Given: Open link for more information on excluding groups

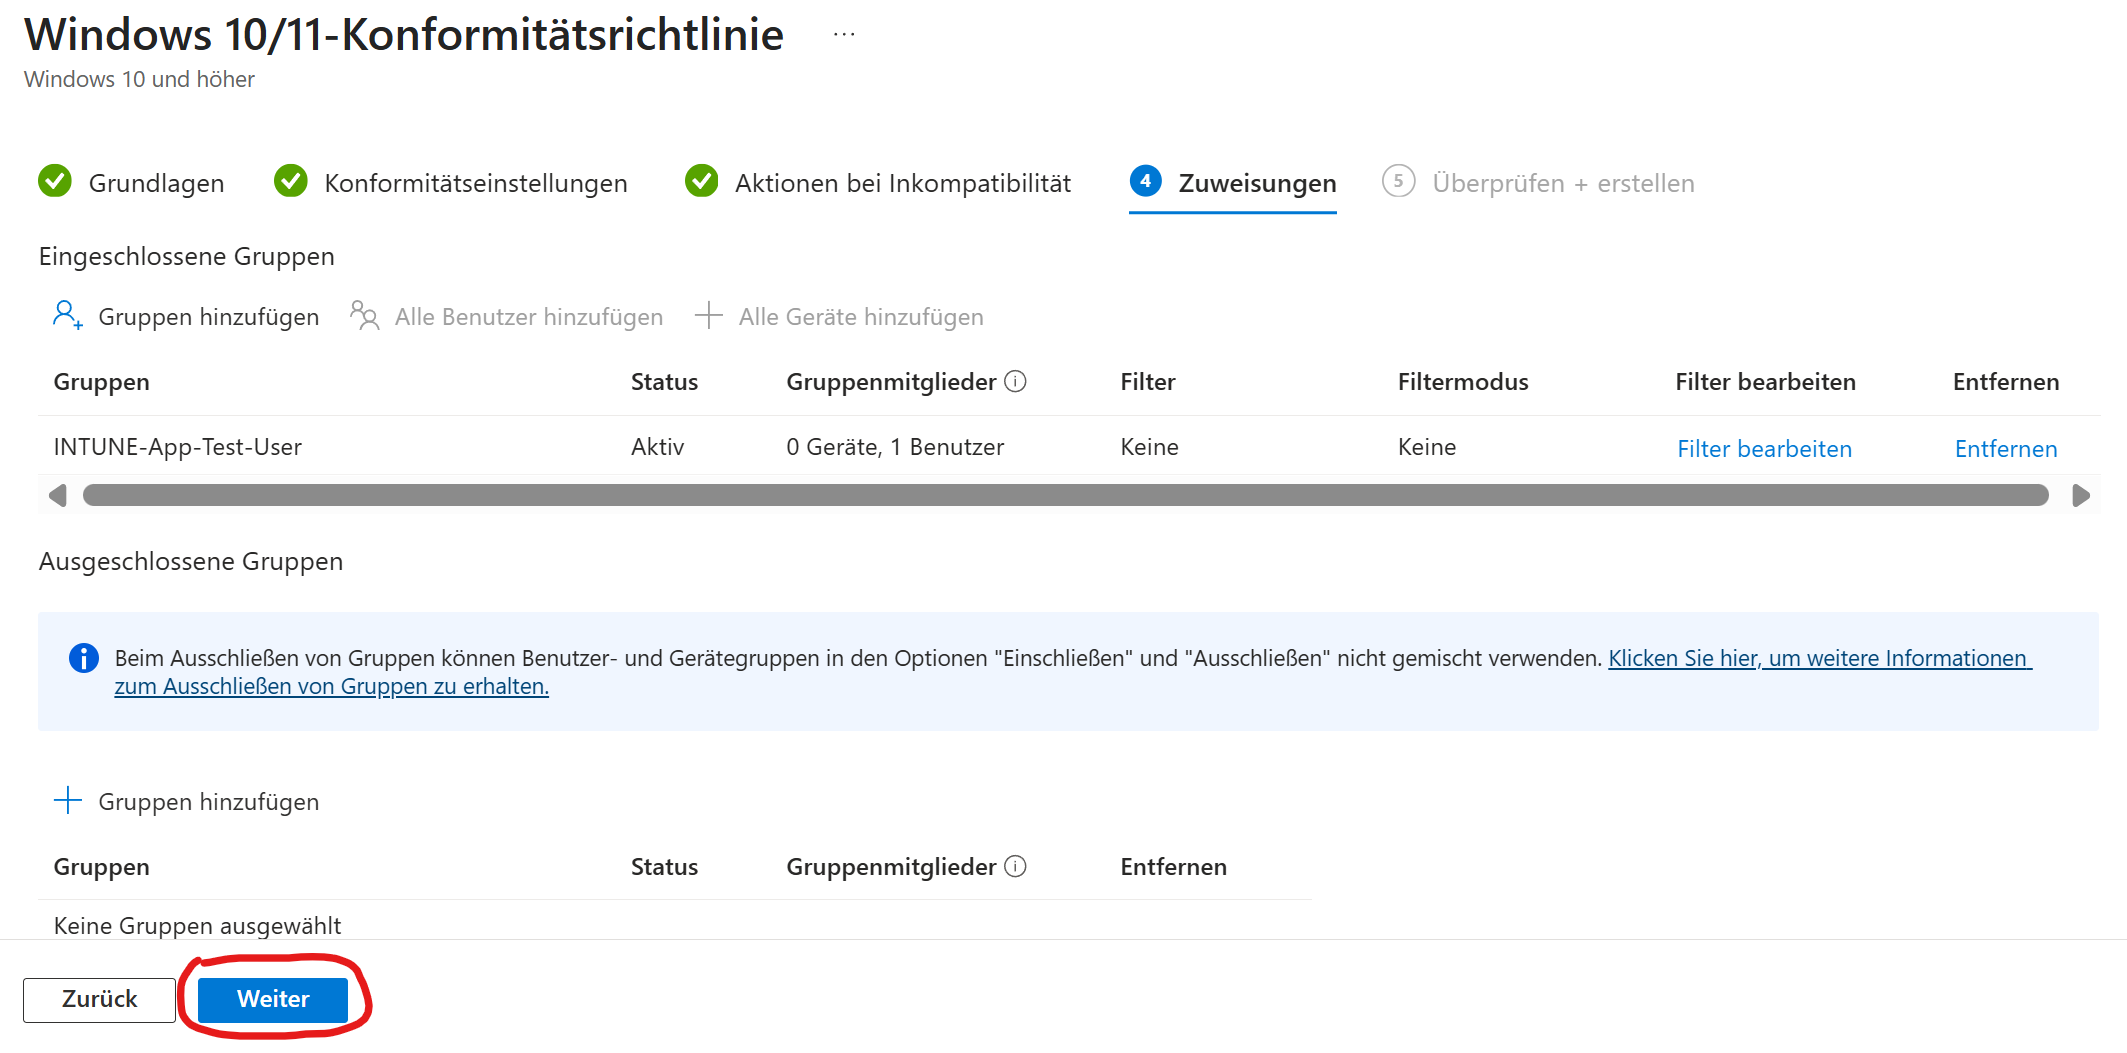Looking at the screenshot, I should tap(1817, 659).
